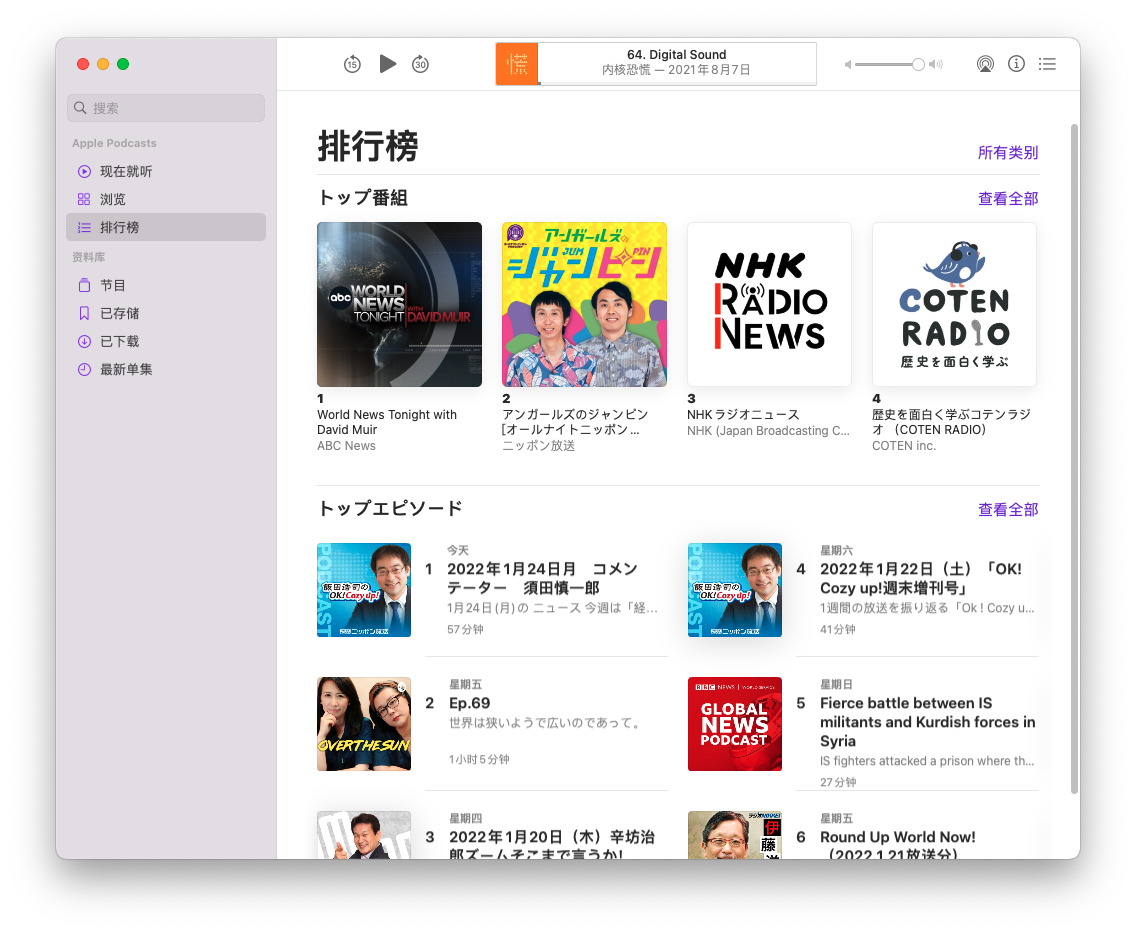
Task: Open COTEN RADIO artwork
Action: click(x=954, y=304)
